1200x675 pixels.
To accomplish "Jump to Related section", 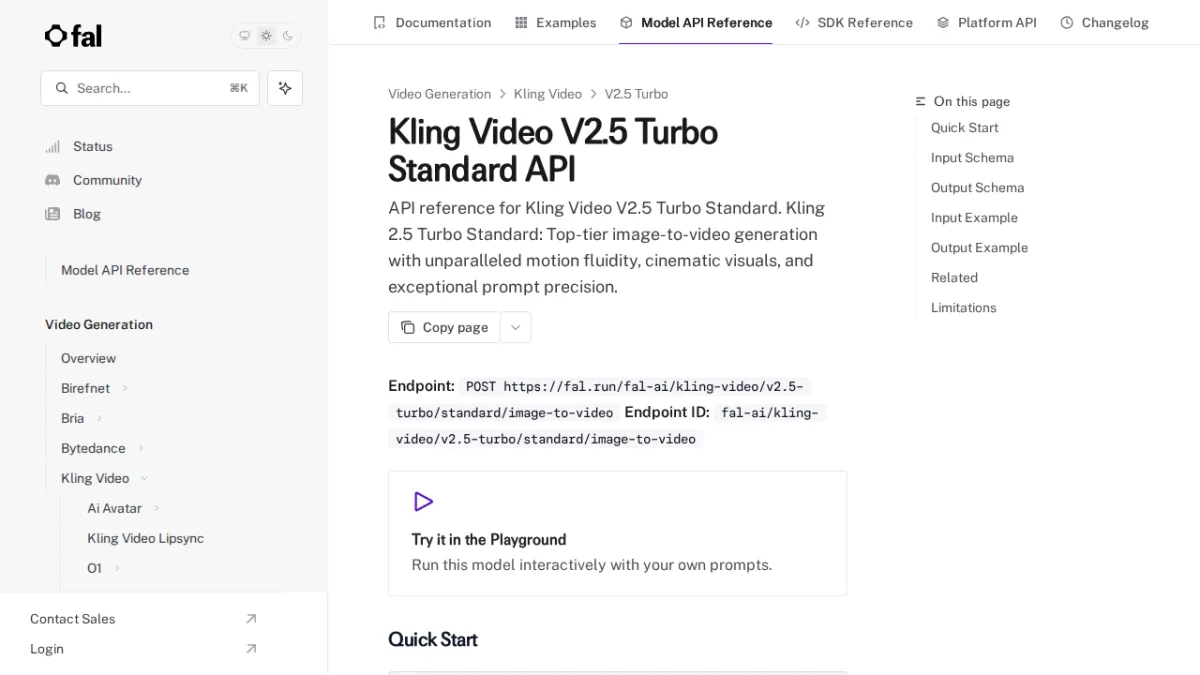I will coord(954,278).
